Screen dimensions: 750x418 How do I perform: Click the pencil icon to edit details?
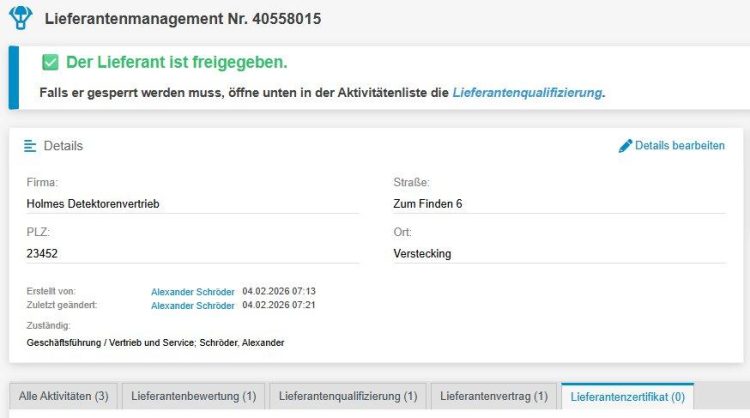[626, 146]
